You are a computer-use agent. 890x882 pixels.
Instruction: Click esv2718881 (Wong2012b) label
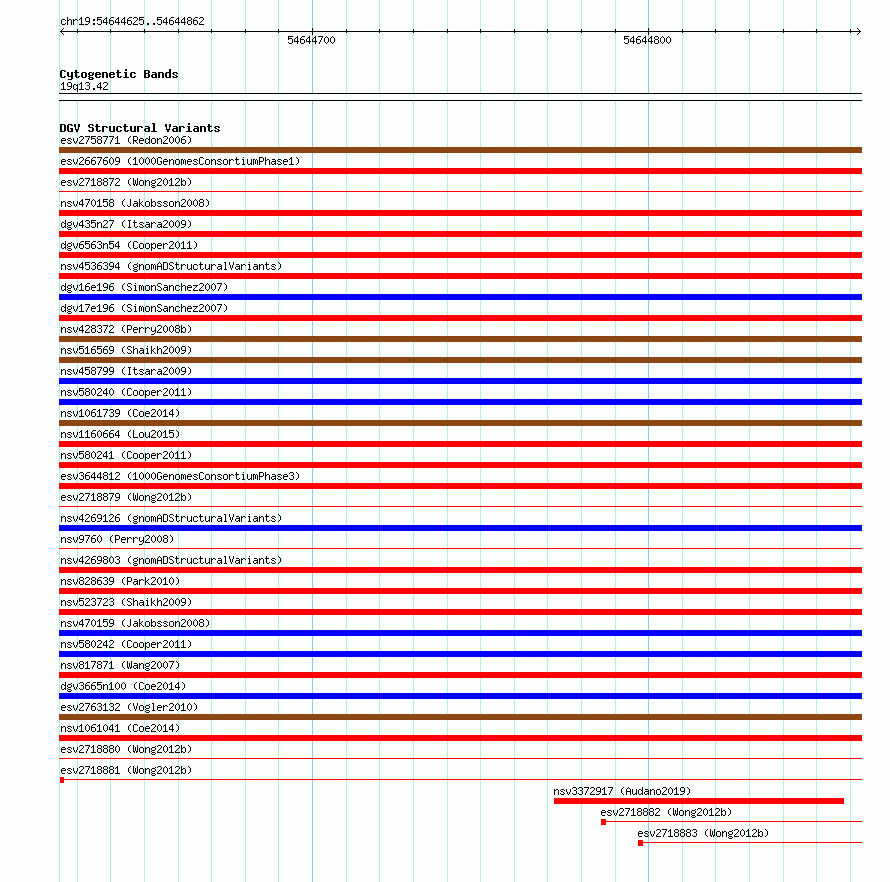click(x=126, y=770)
